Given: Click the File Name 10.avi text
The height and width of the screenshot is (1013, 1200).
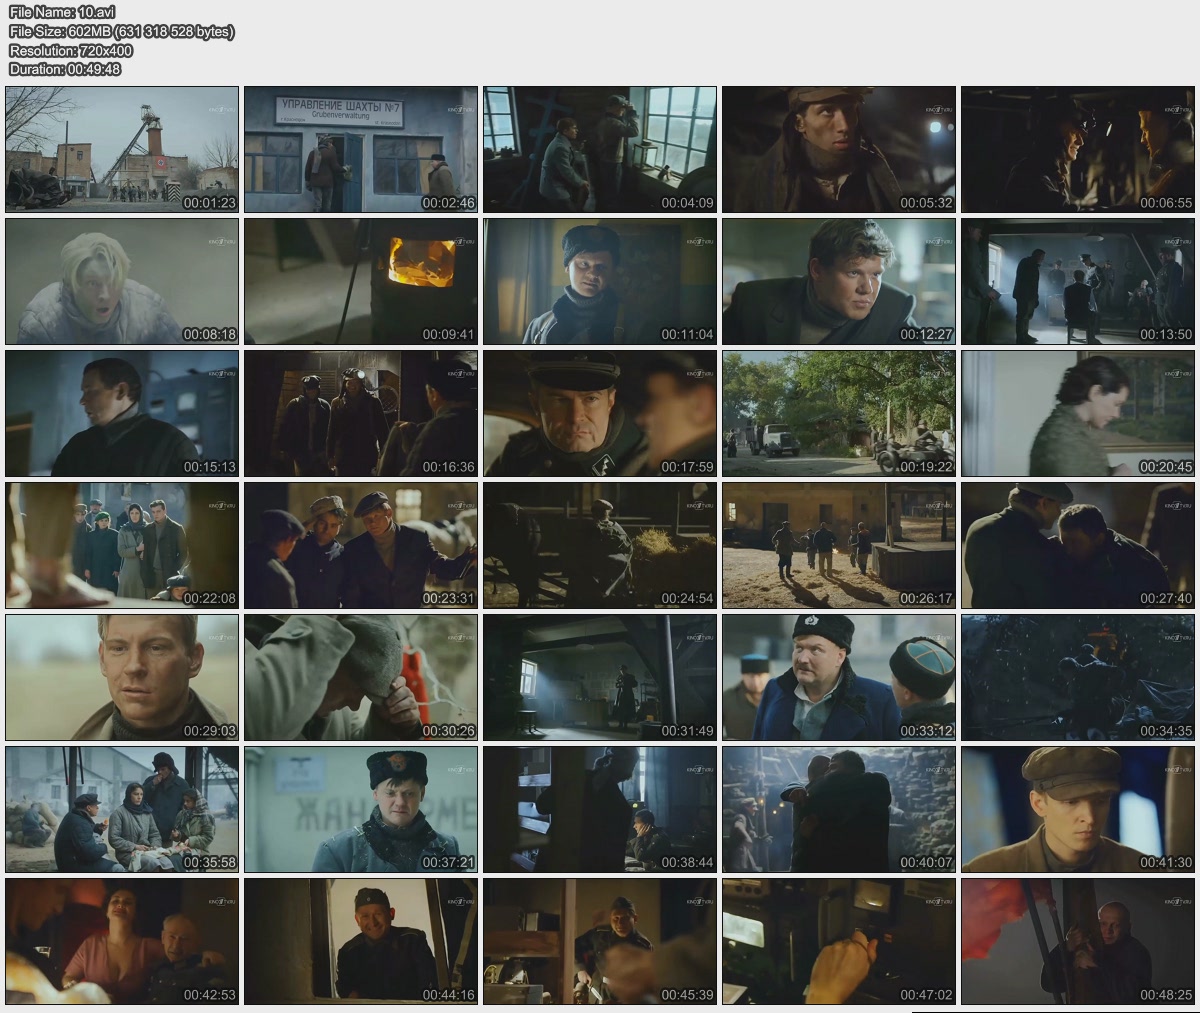Looking at the screenshot, I should pos(62,12).
